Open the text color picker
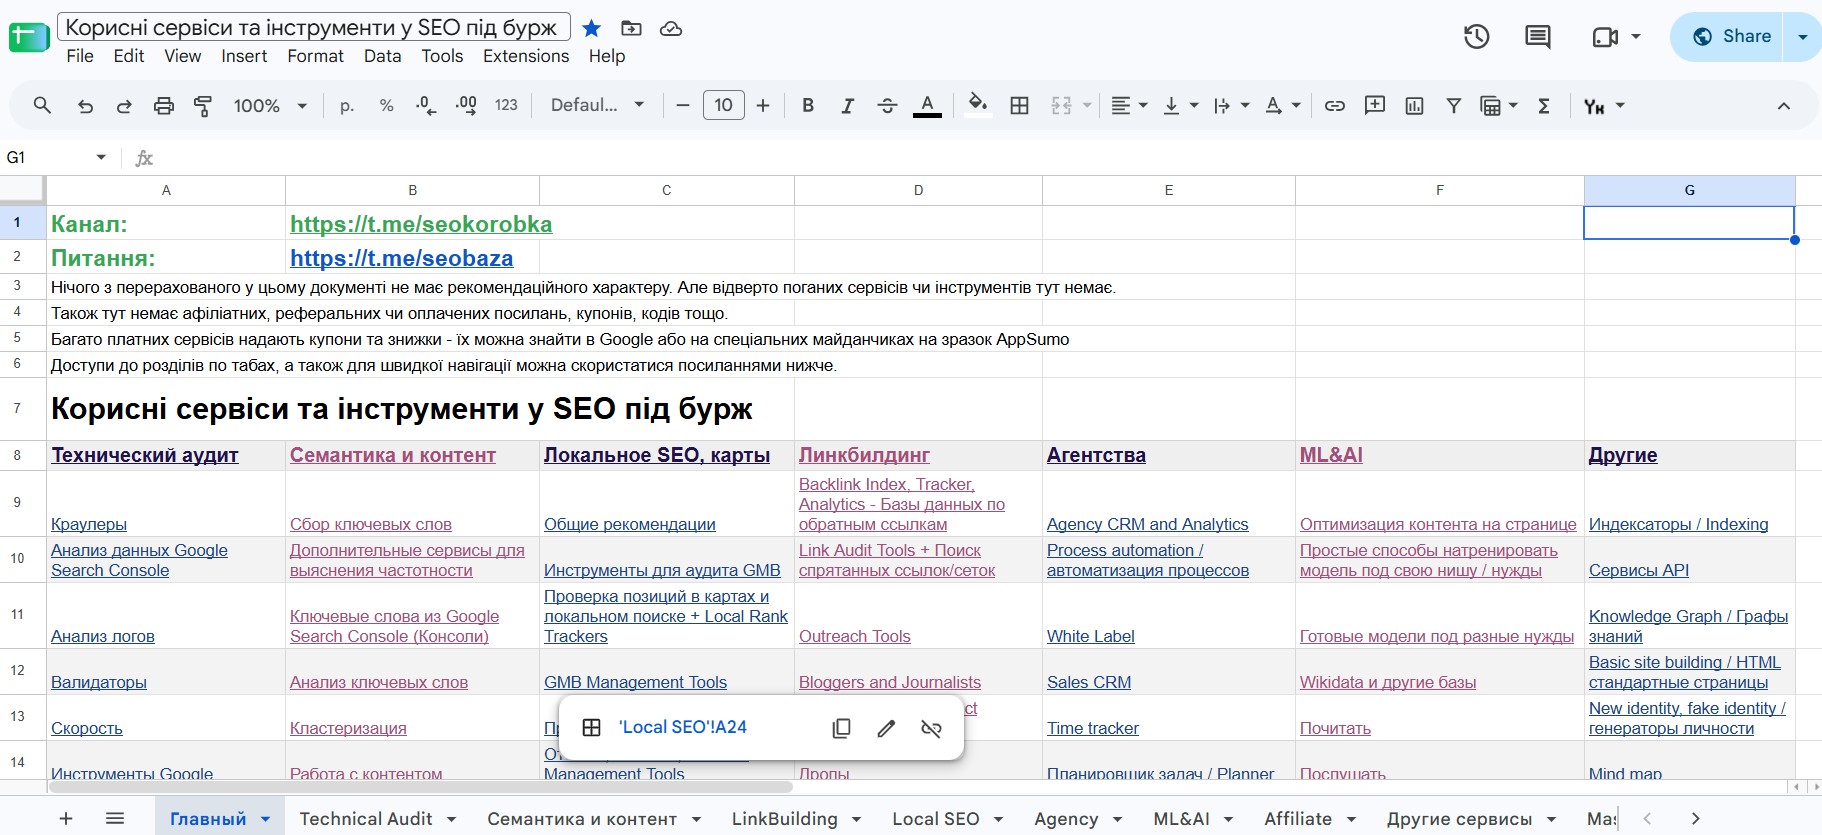Screen dimensions: 1822x835 [927, 105]
